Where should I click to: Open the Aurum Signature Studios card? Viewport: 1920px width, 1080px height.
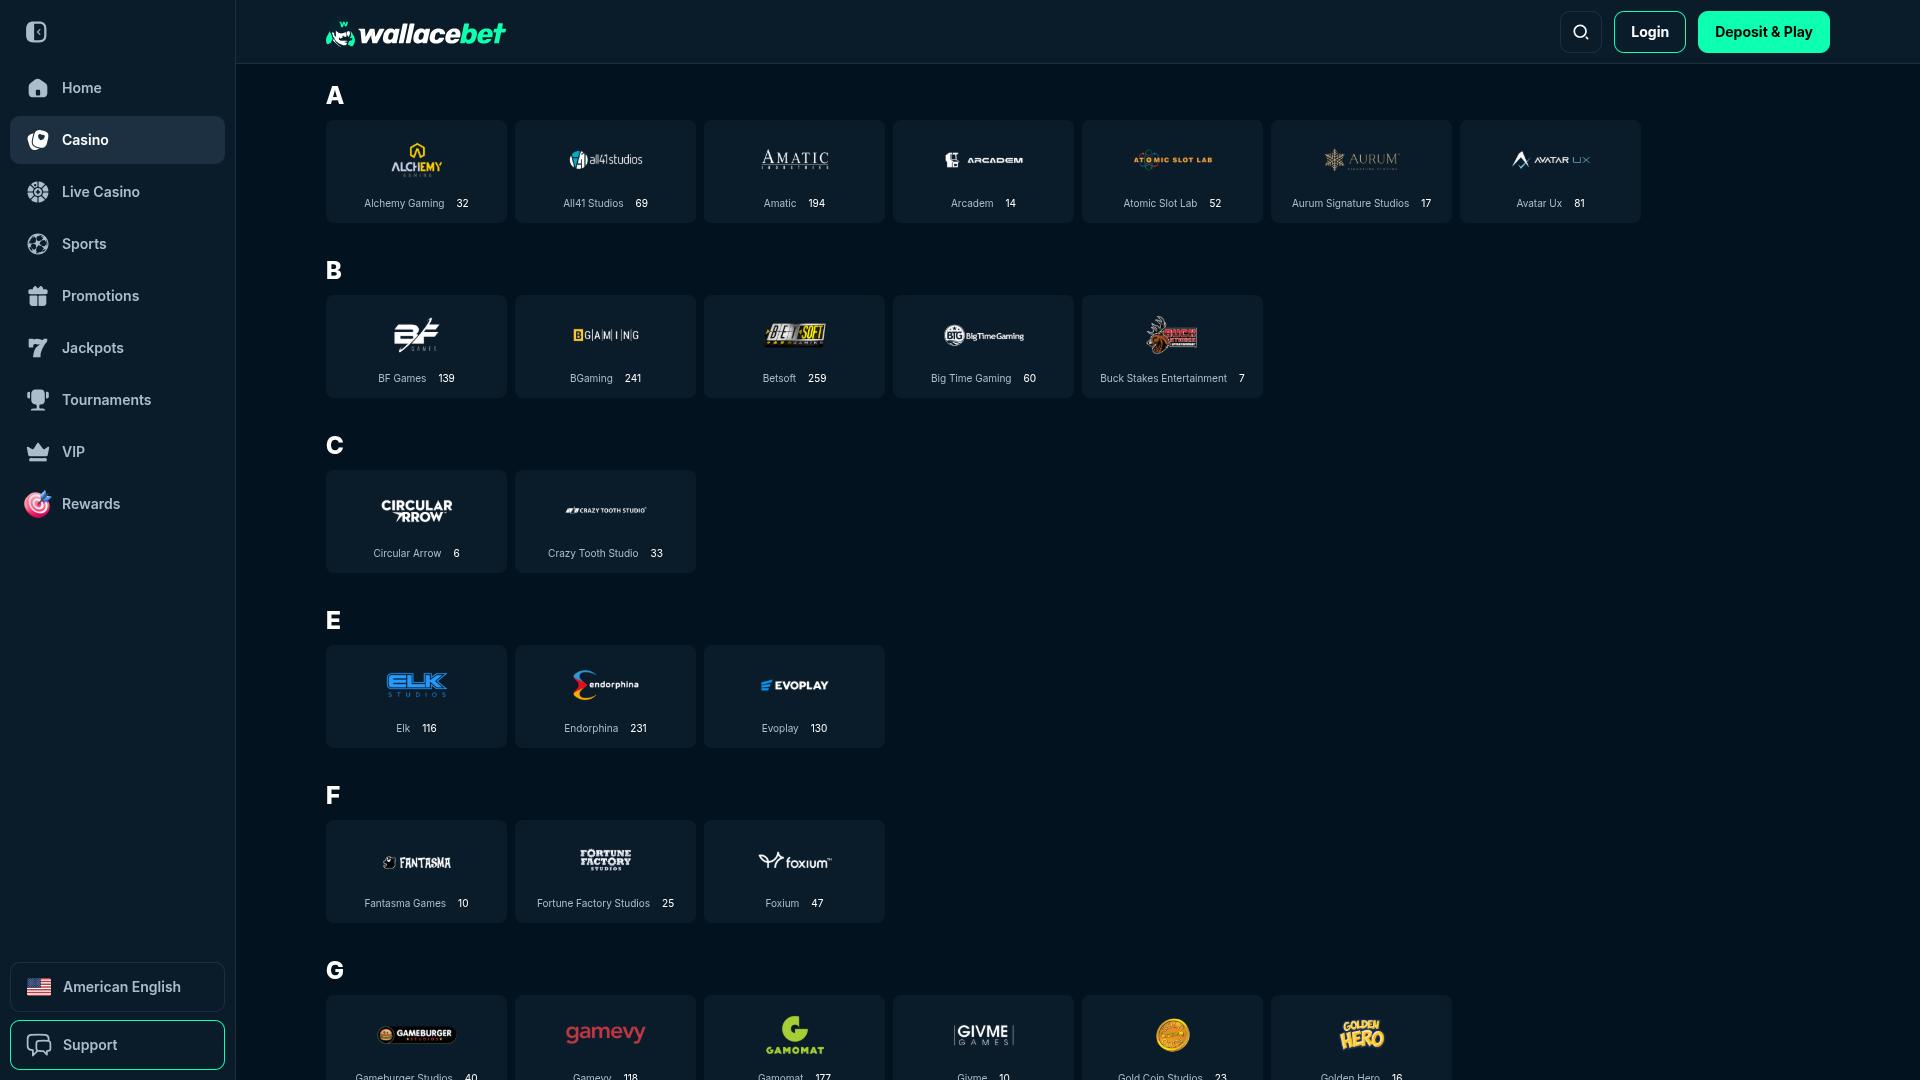1361,171
